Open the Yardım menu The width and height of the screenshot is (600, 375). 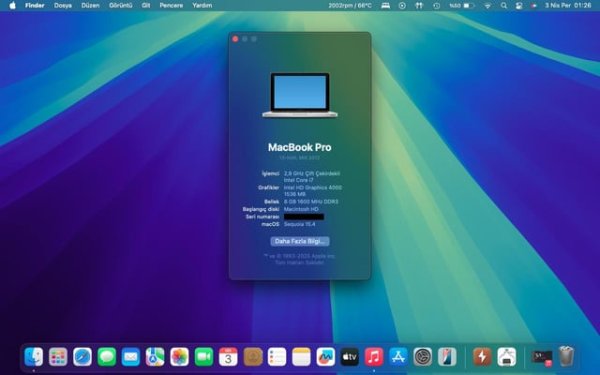(202, 5)
